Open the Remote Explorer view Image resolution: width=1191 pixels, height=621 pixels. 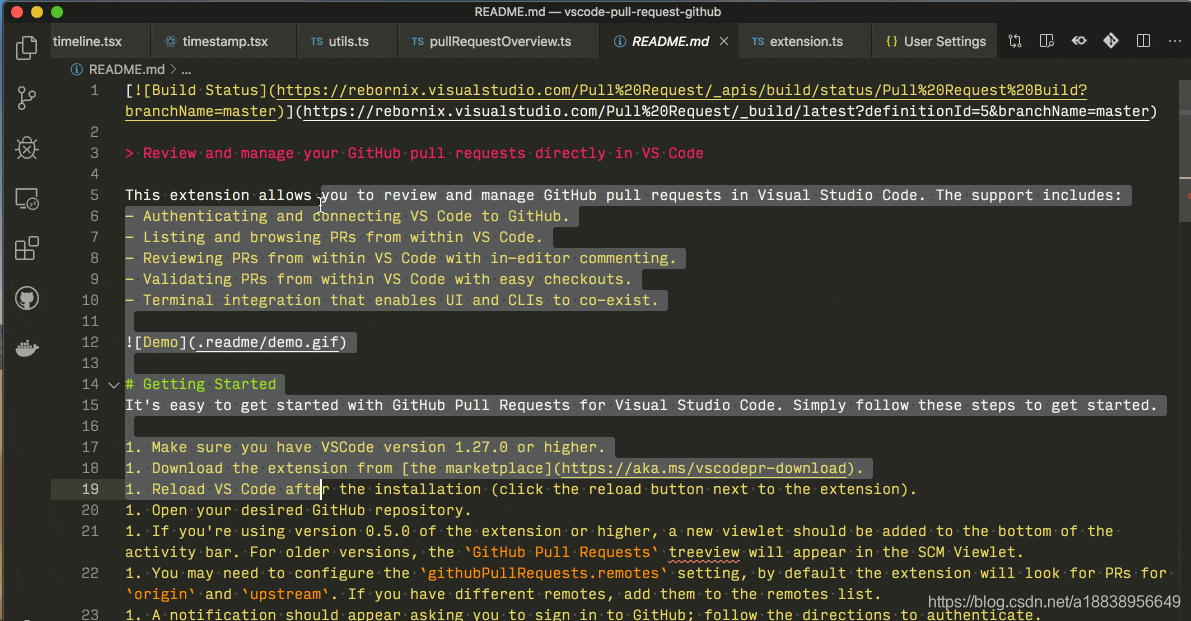pyautogui.click(x=27, y=199)
